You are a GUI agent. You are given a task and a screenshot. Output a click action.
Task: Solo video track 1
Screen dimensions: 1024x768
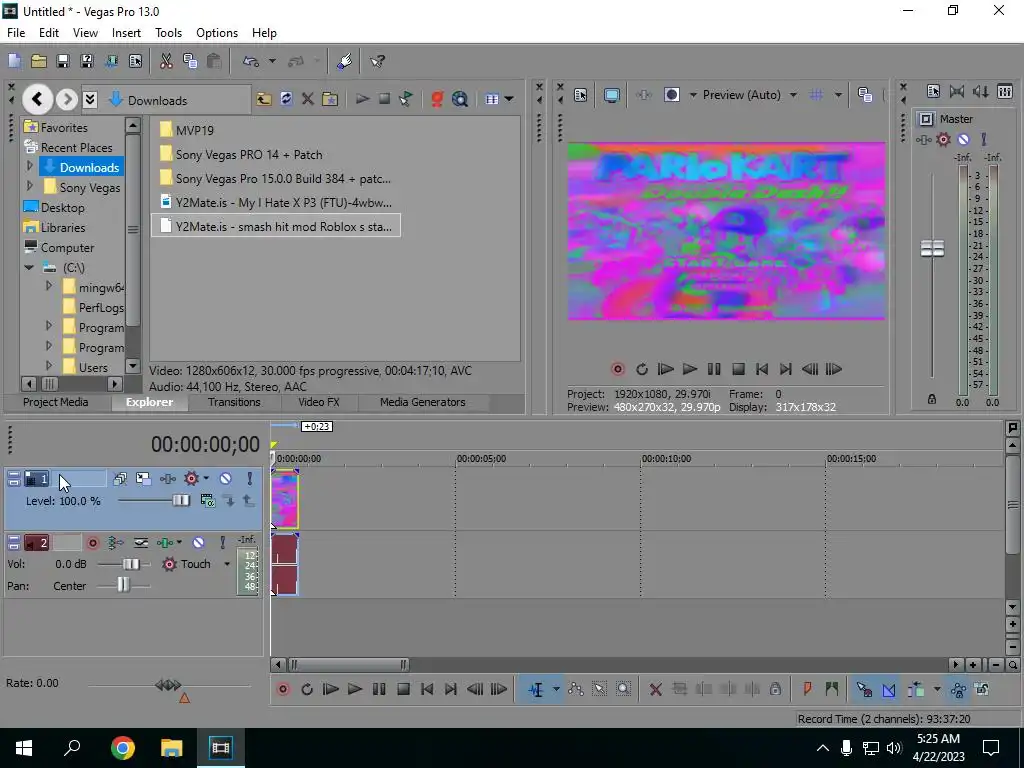pos(249,479)
